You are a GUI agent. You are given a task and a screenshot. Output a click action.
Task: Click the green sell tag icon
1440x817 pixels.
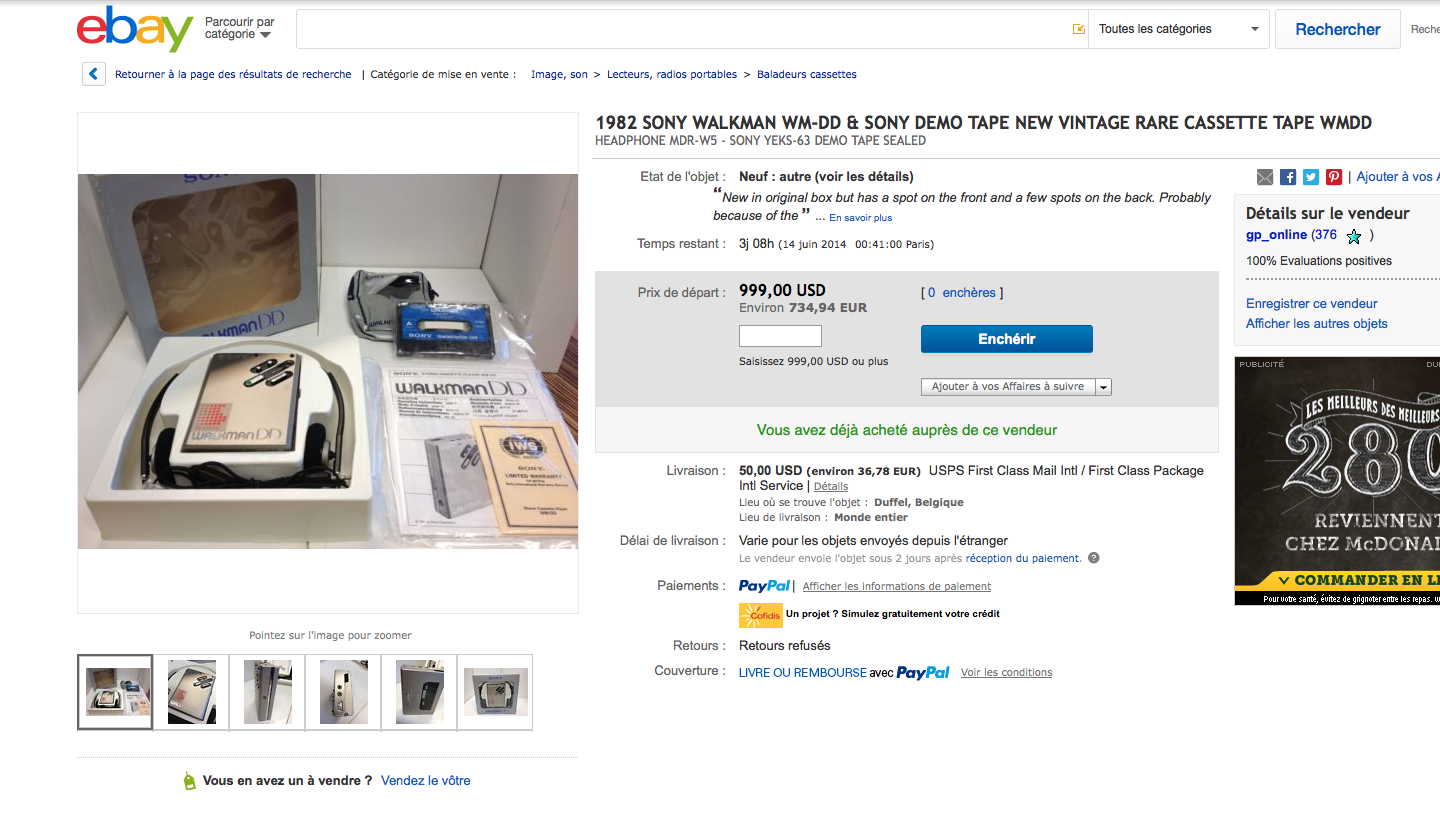pos(189,781)
